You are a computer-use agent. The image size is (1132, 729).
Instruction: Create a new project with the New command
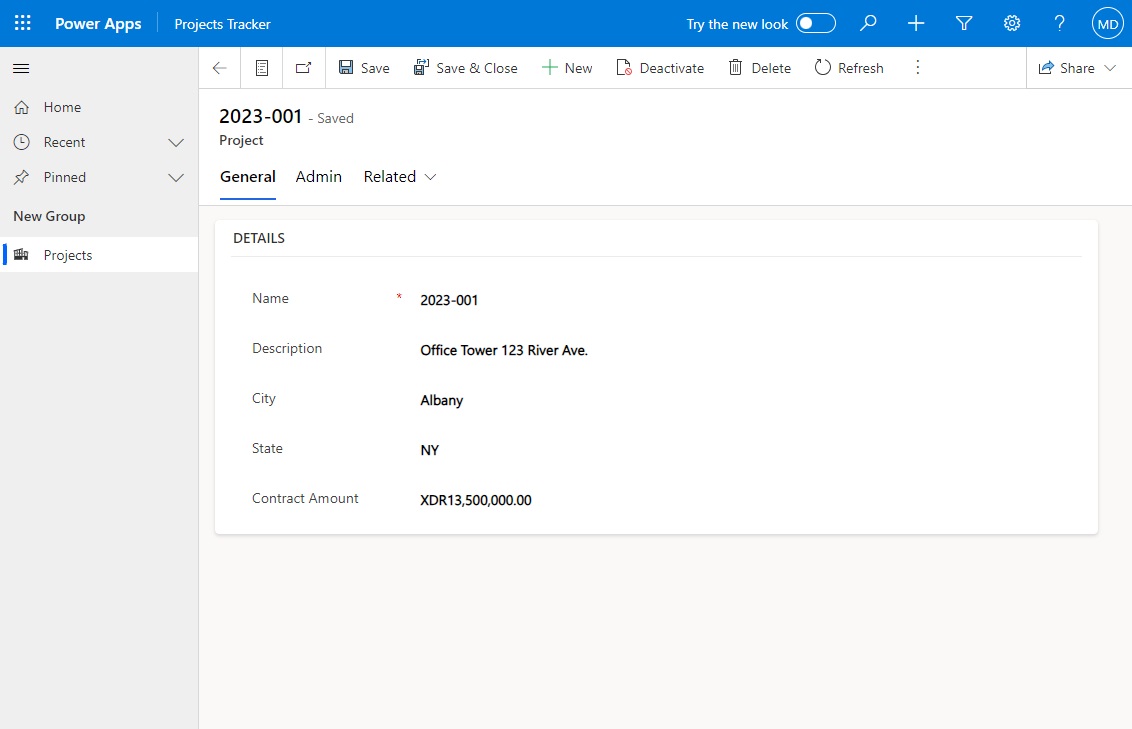567,67
